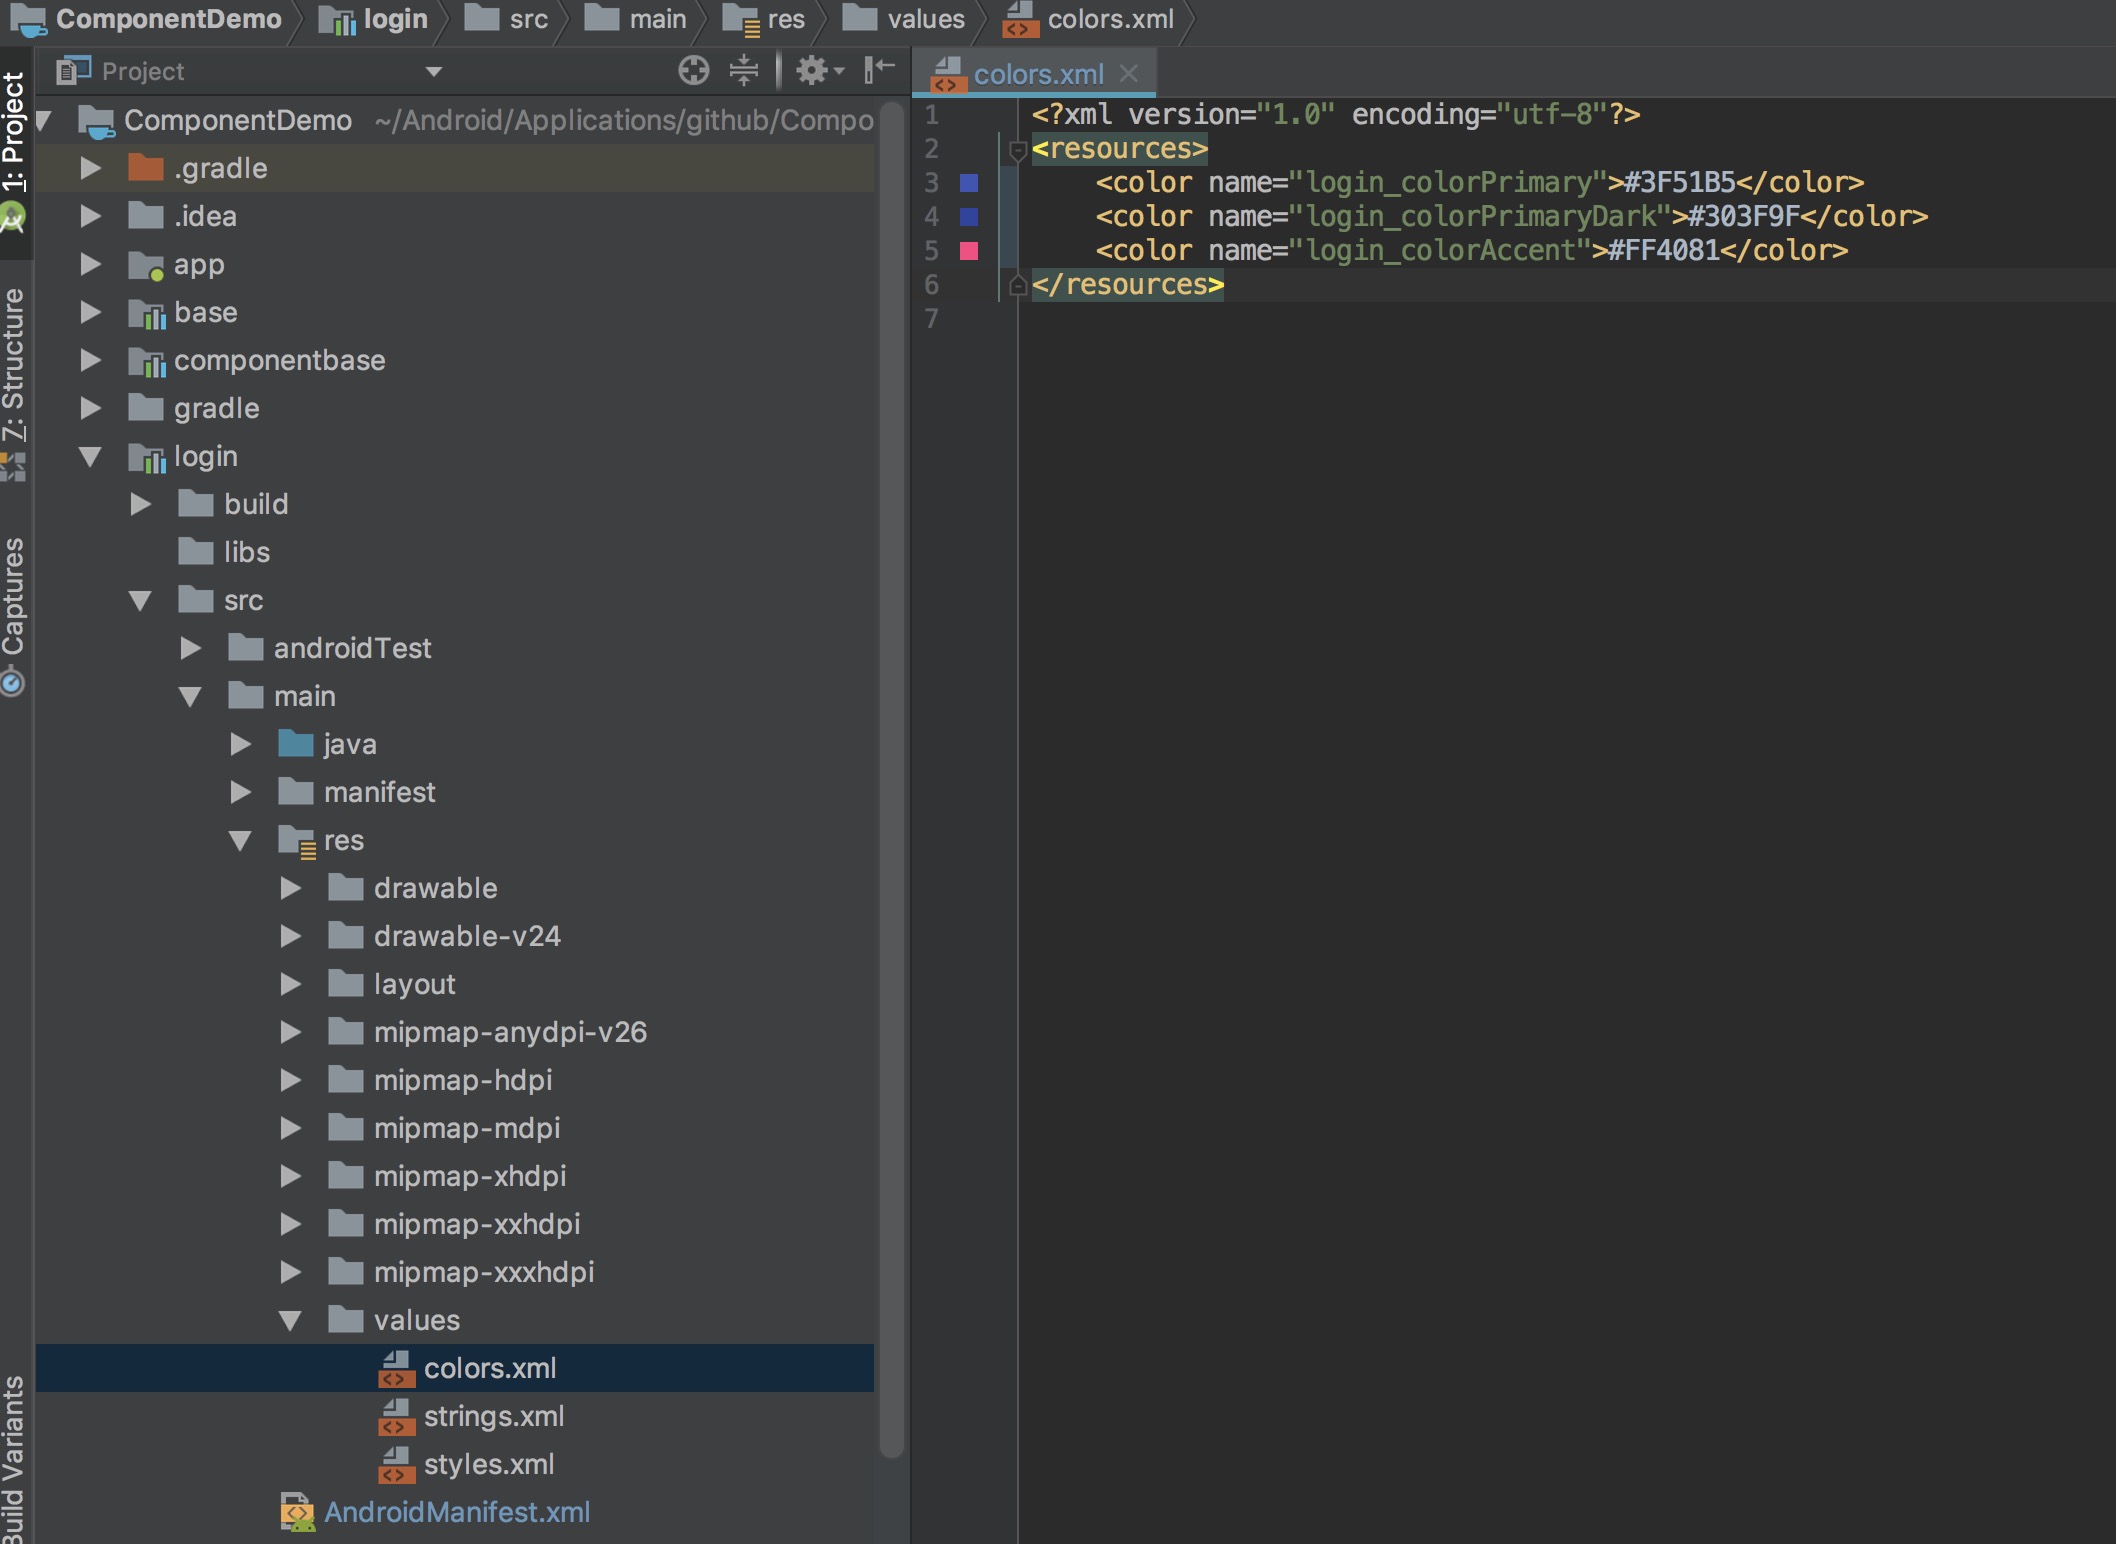The image size is (2116, 1544).
Task: Toggle the 1: Project tool window tab
Action: click(x=14, y=130)
